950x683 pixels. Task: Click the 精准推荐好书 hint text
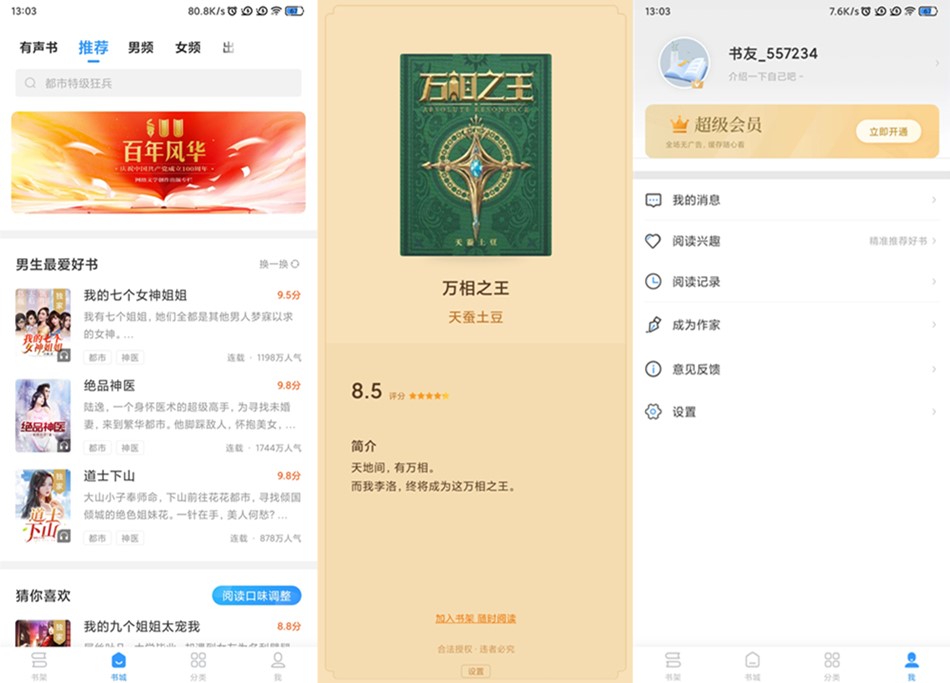pos(898,241)
